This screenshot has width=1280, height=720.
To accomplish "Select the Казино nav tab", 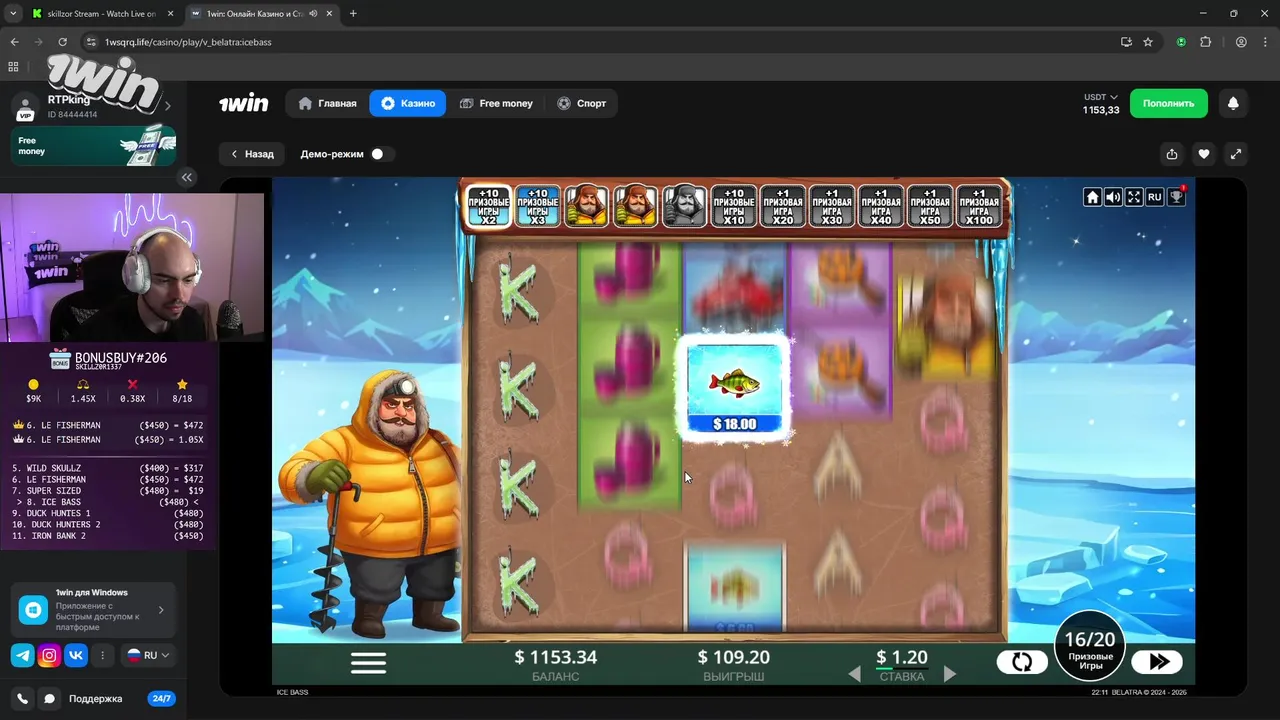I will [x=408, y=103].
